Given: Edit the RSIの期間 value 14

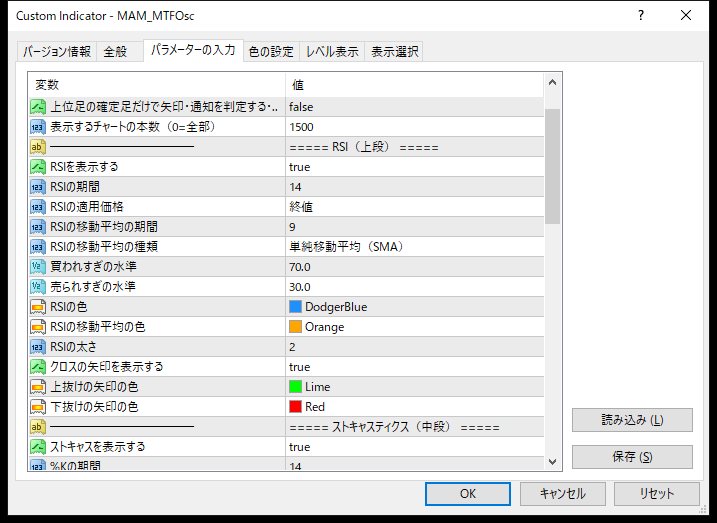Looking at the screenshot, I should [415, 187].
